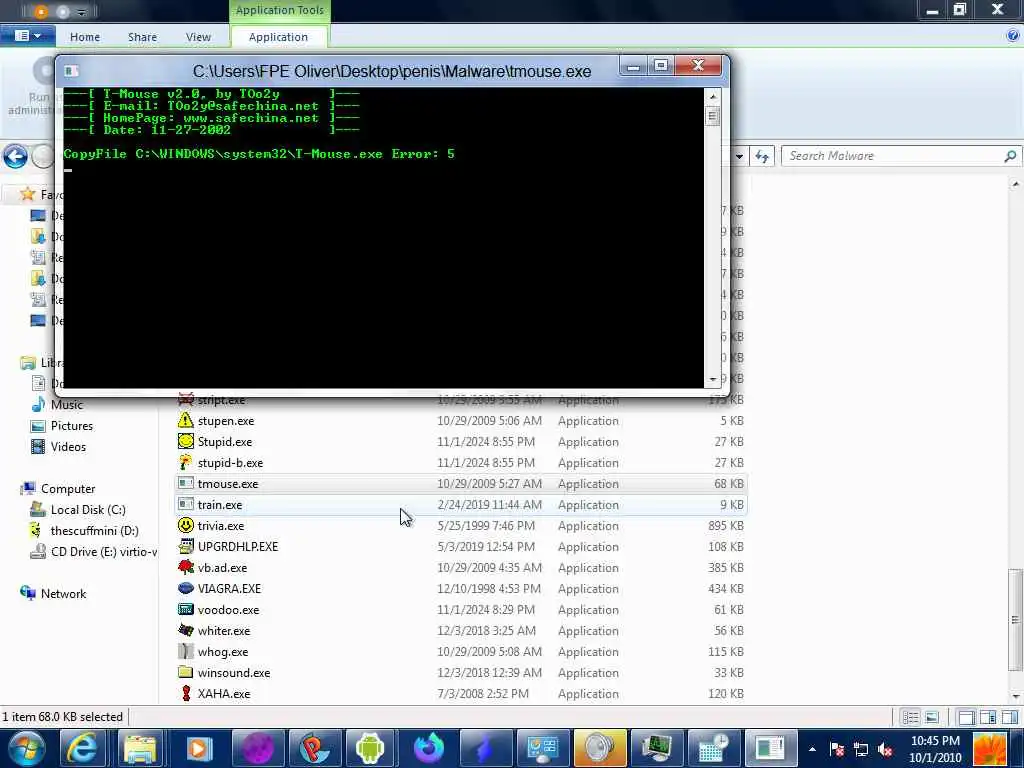Image resolution: width=1024 pixels, height=768 pixels.
Task: Open the File menu dropdown in Explorer
Action: point(27,36)
